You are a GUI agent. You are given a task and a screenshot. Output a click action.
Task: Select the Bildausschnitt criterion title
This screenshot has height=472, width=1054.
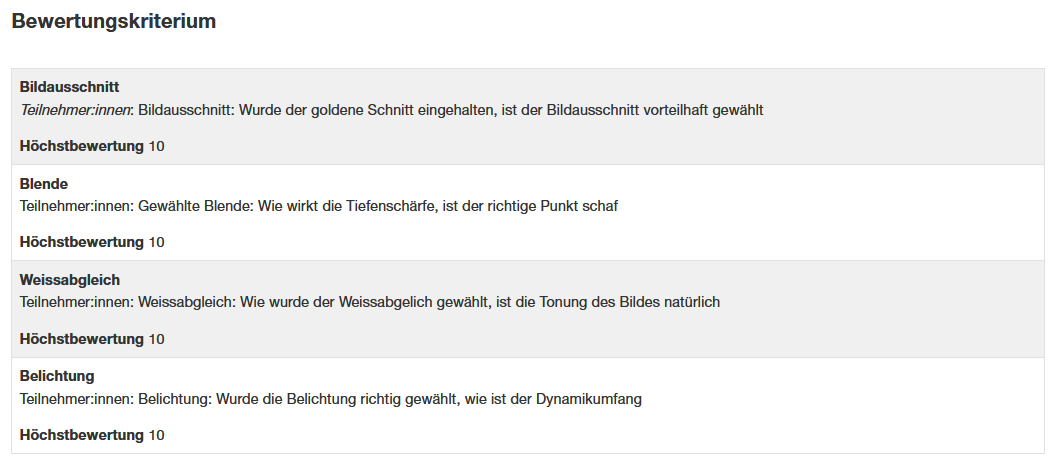pyautogui.click(x=69, y=87)
